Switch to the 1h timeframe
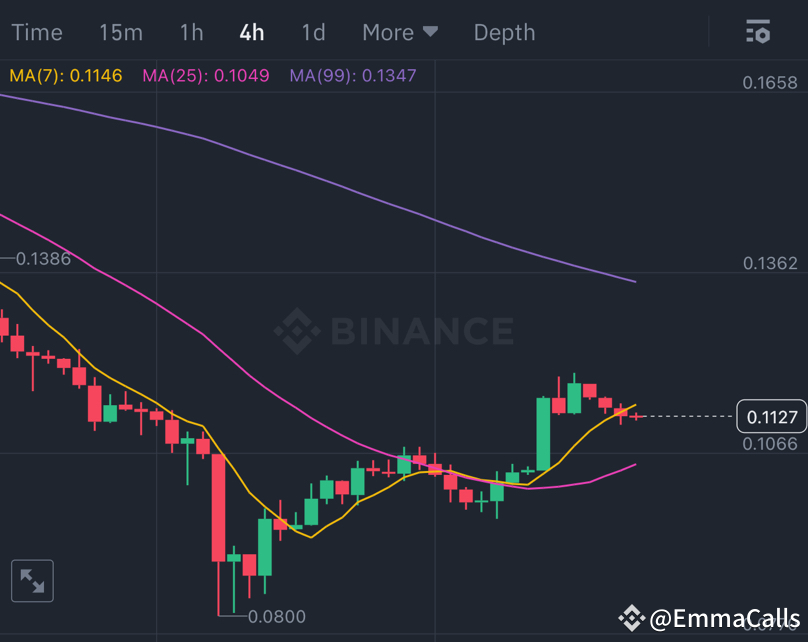 (x=191, y=32)
